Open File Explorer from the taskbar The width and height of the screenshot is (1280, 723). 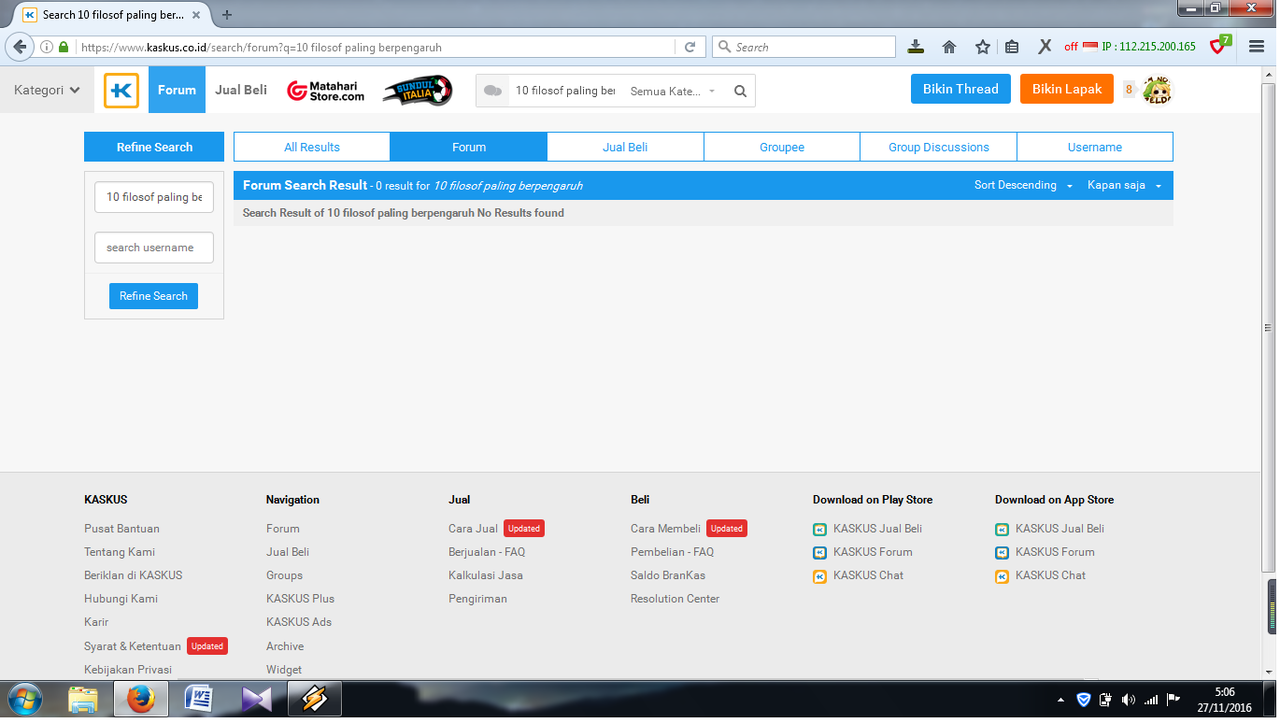click(x=83, y=699)
